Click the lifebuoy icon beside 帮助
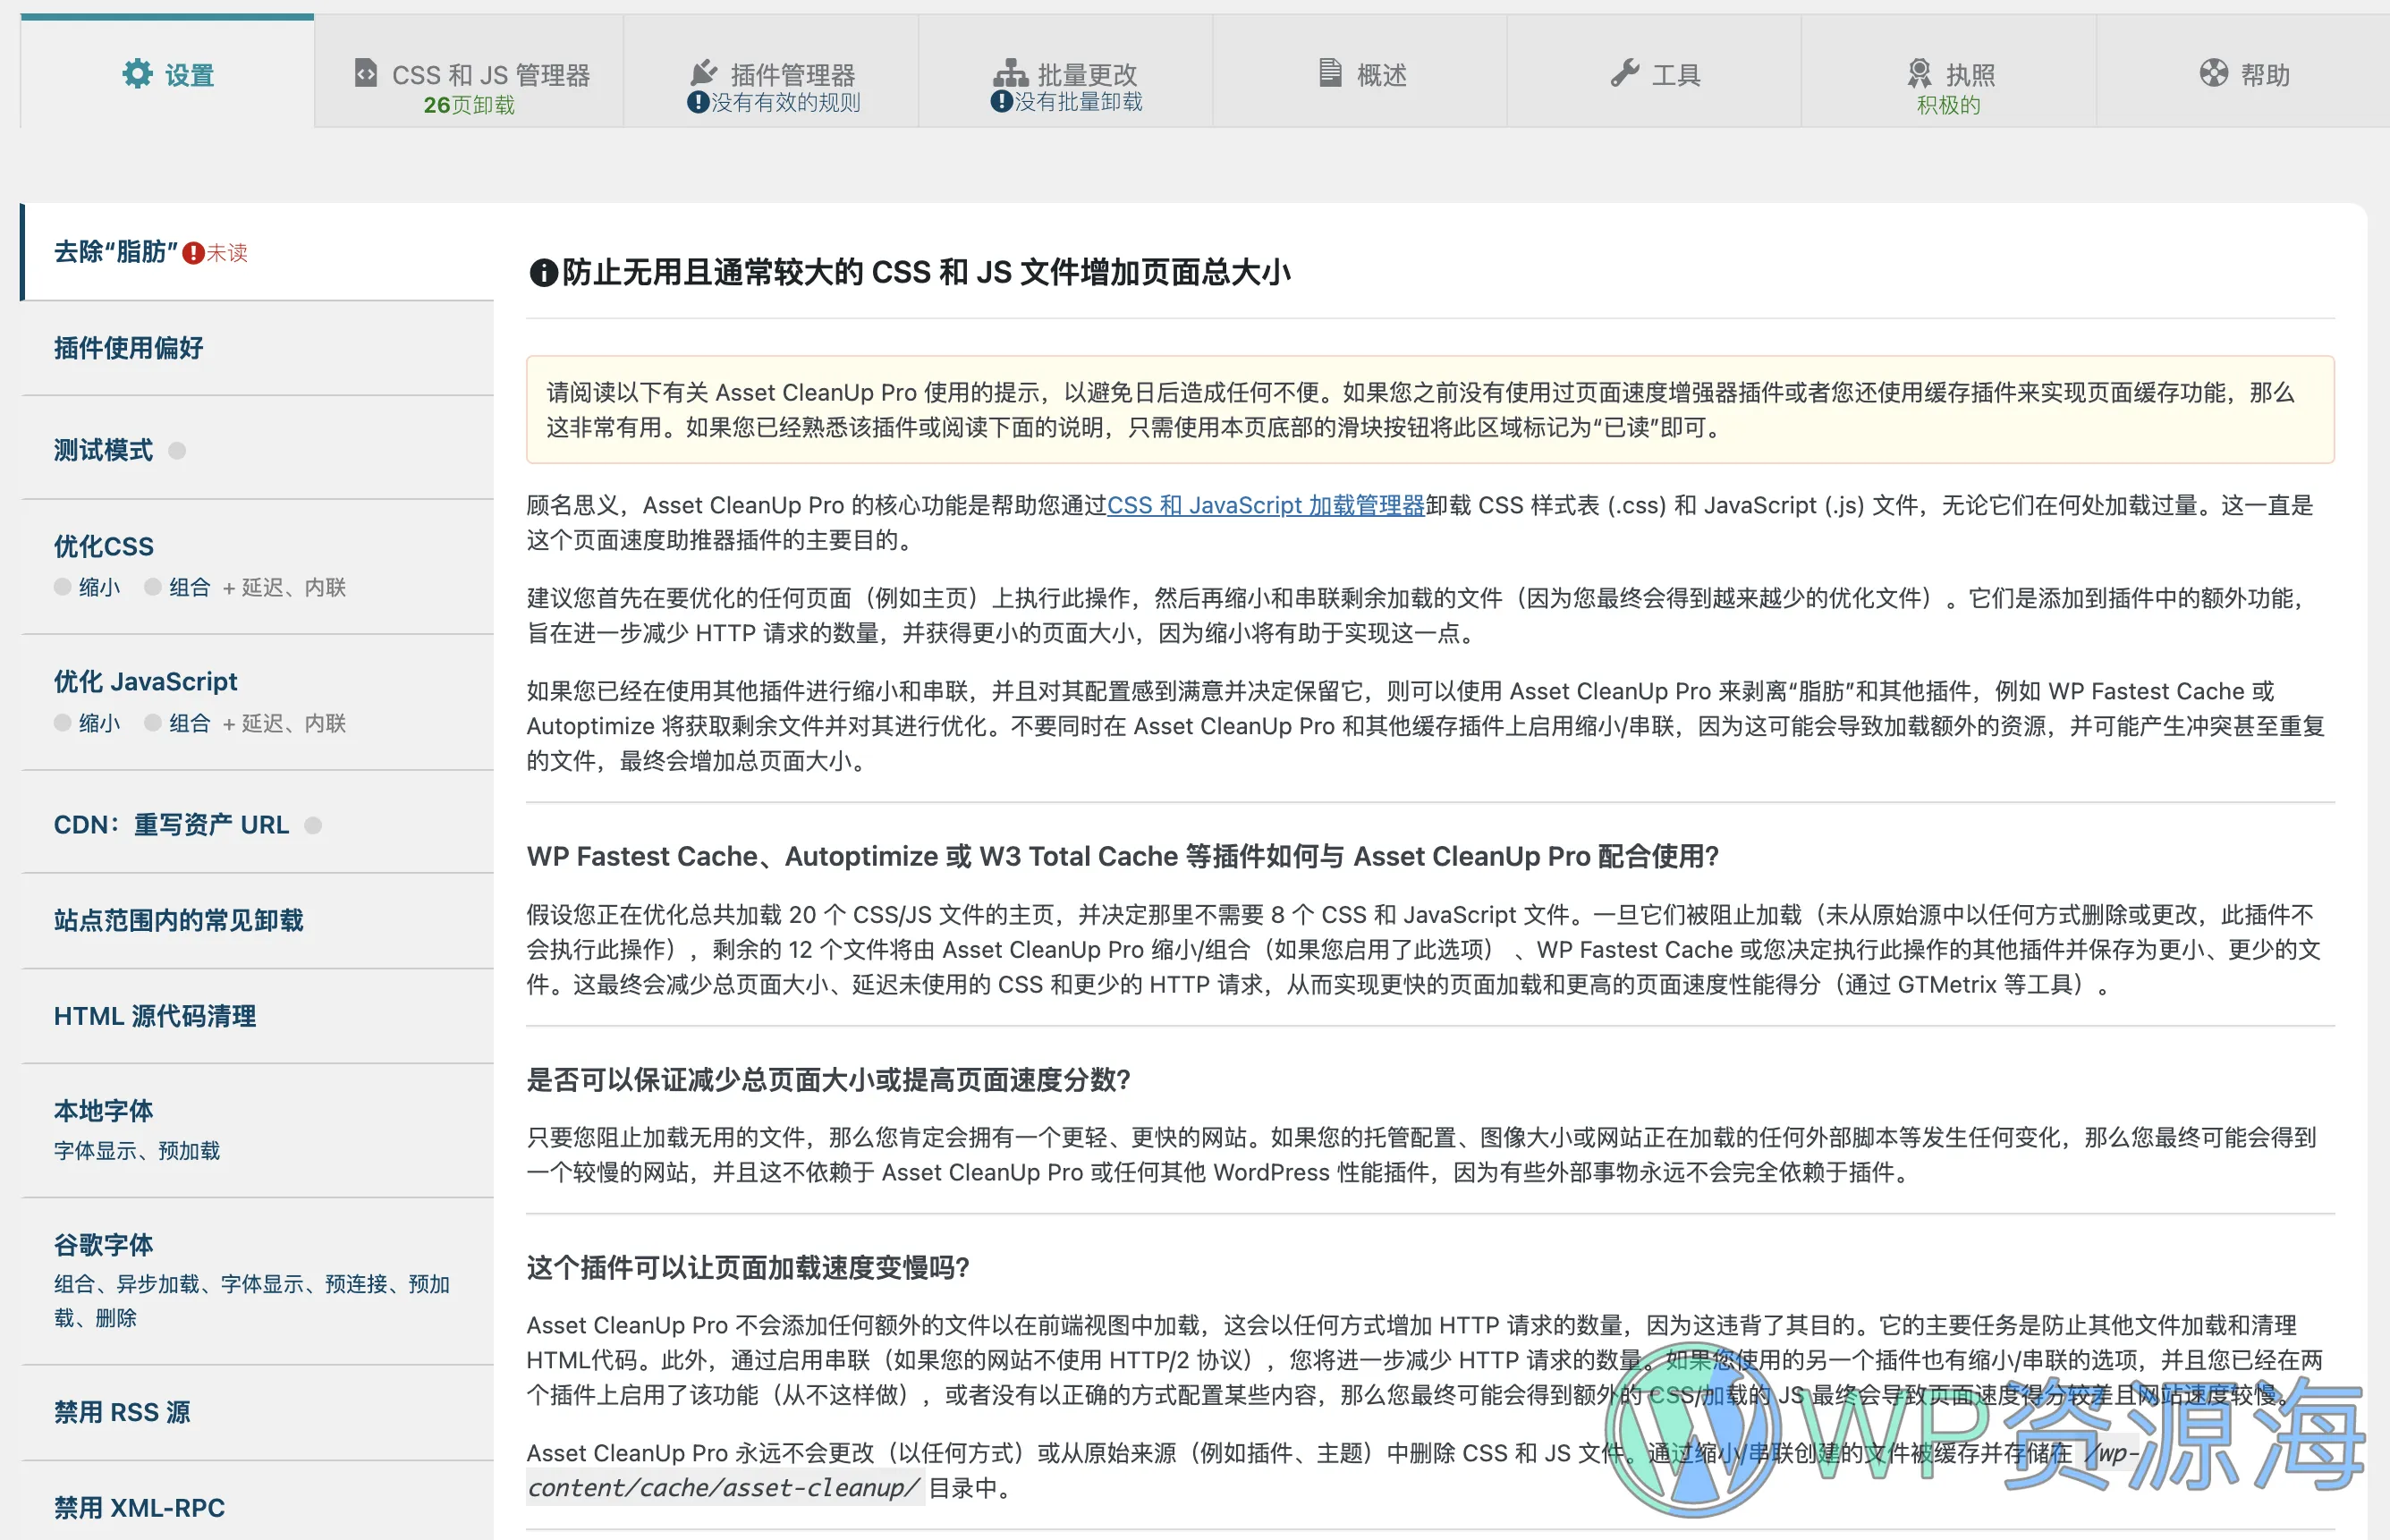 pyautogui.click(x=2213, y=73)
